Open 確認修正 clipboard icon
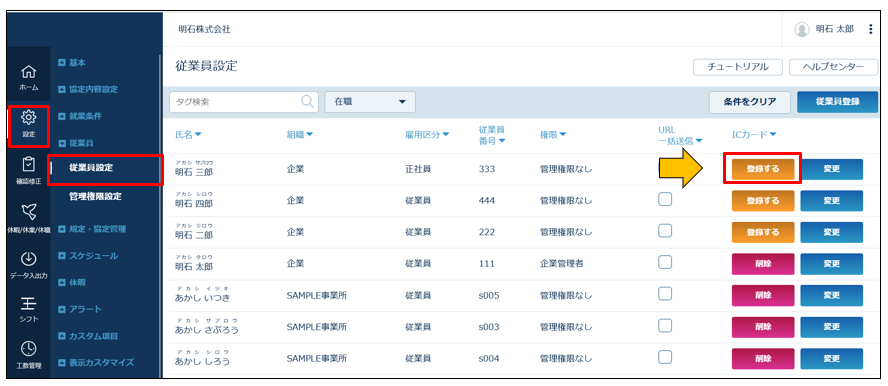This screenshot has width=888, height=386. [29, 171]
